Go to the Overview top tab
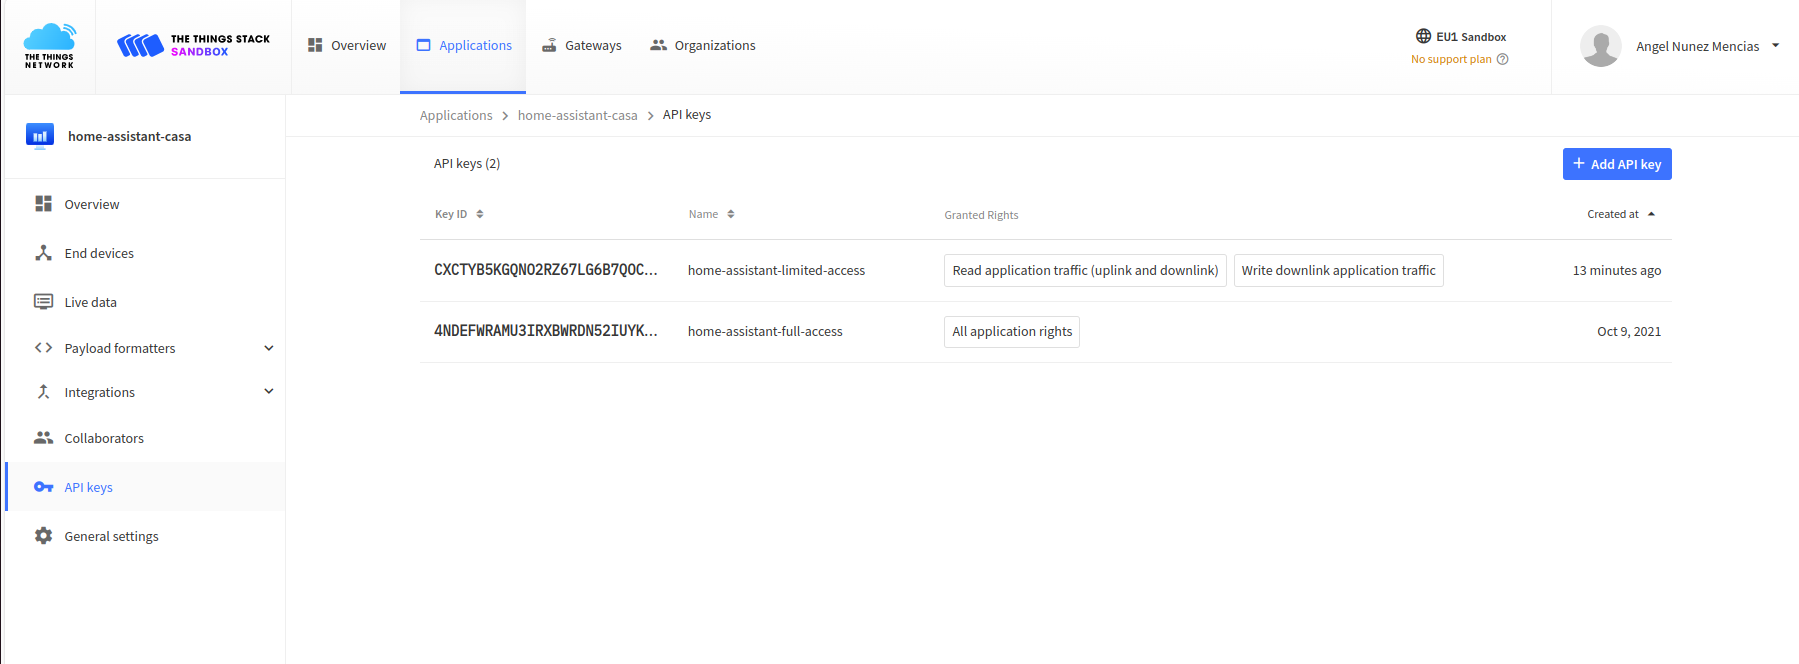 [346, 45]
